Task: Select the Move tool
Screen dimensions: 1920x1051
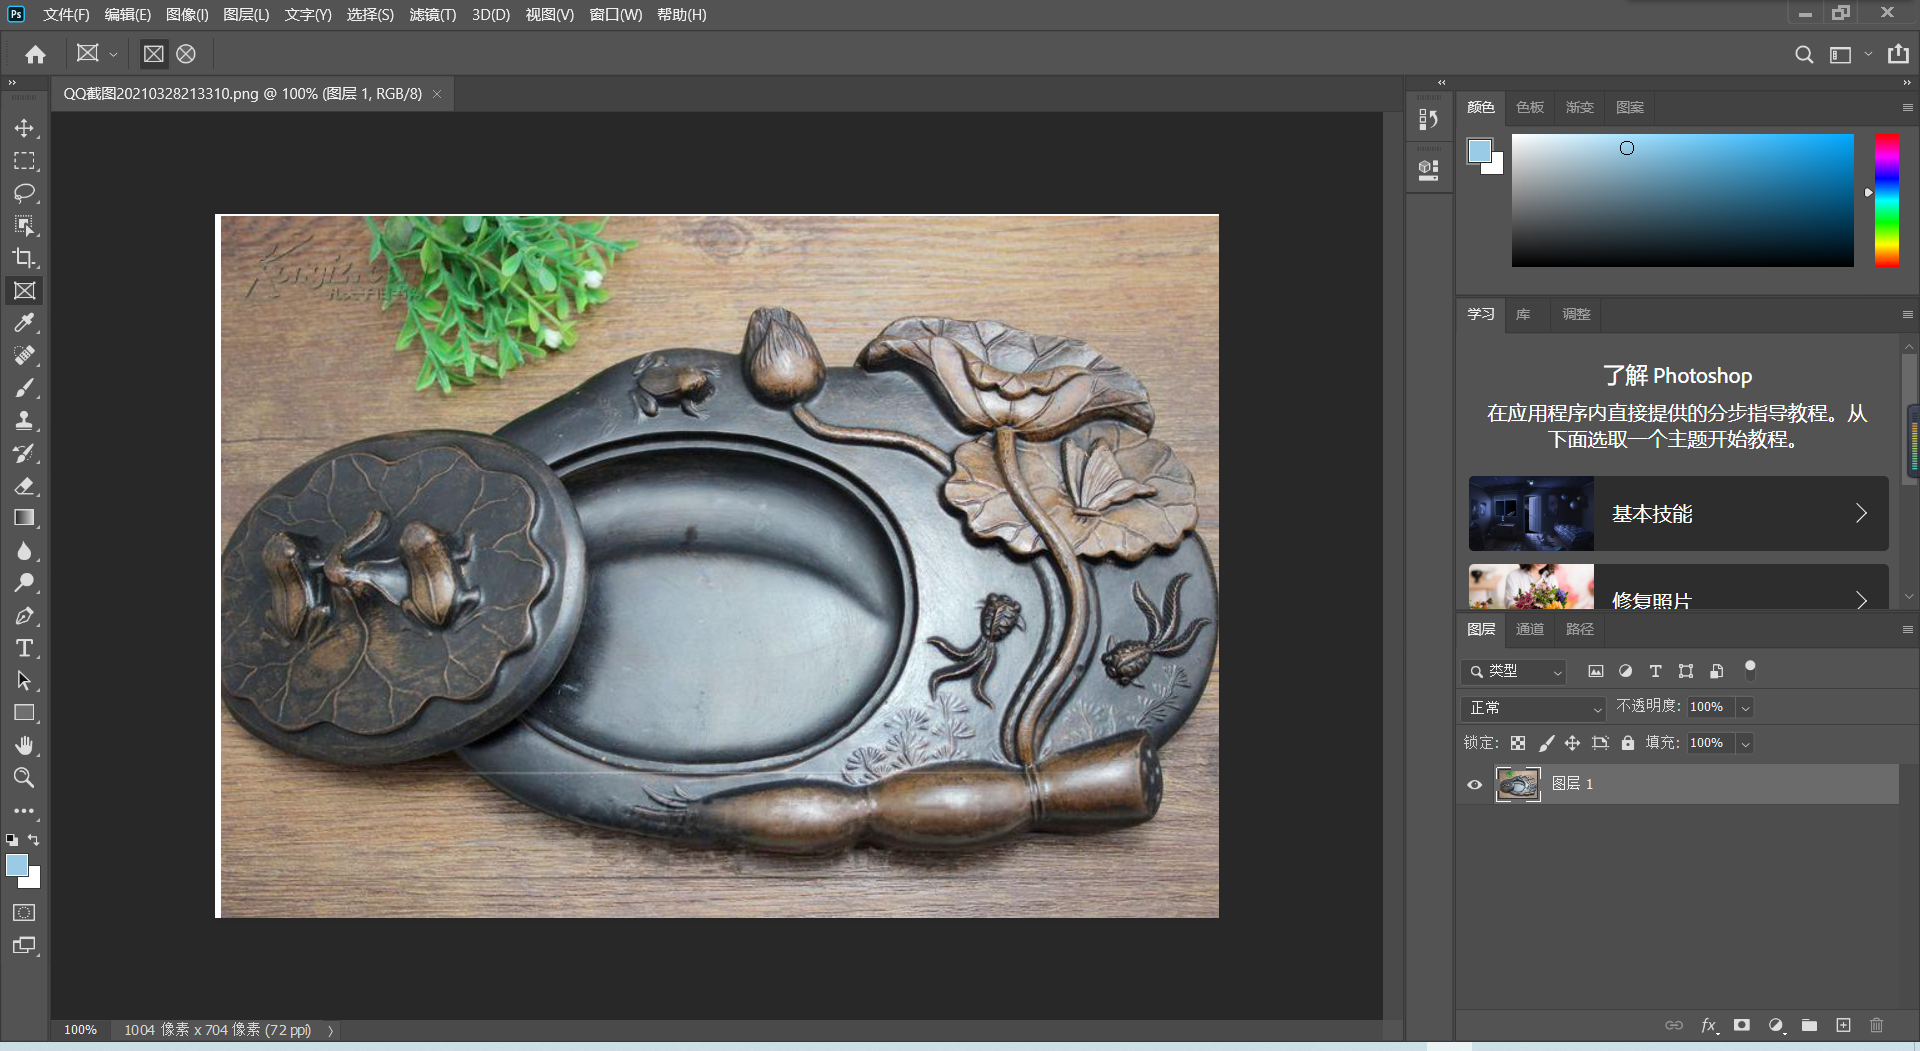Action: point(24,128)
